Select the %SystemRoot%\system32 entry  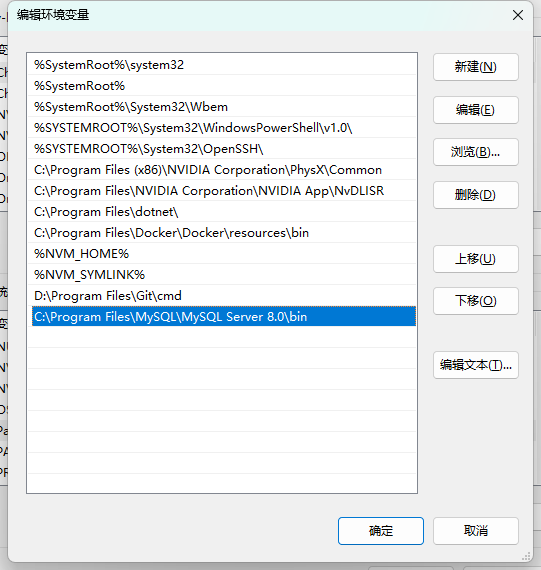tap(222, 65)
